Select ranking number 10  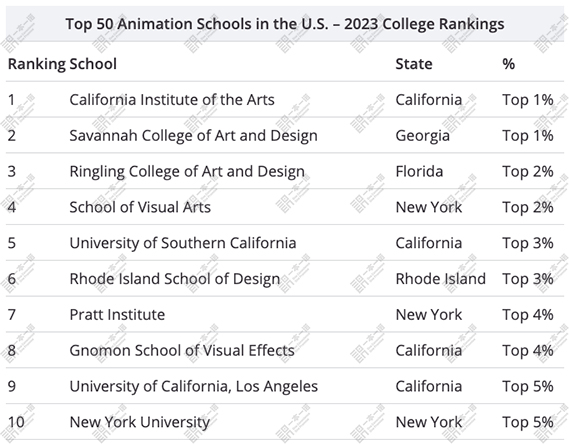coord(16,422)
